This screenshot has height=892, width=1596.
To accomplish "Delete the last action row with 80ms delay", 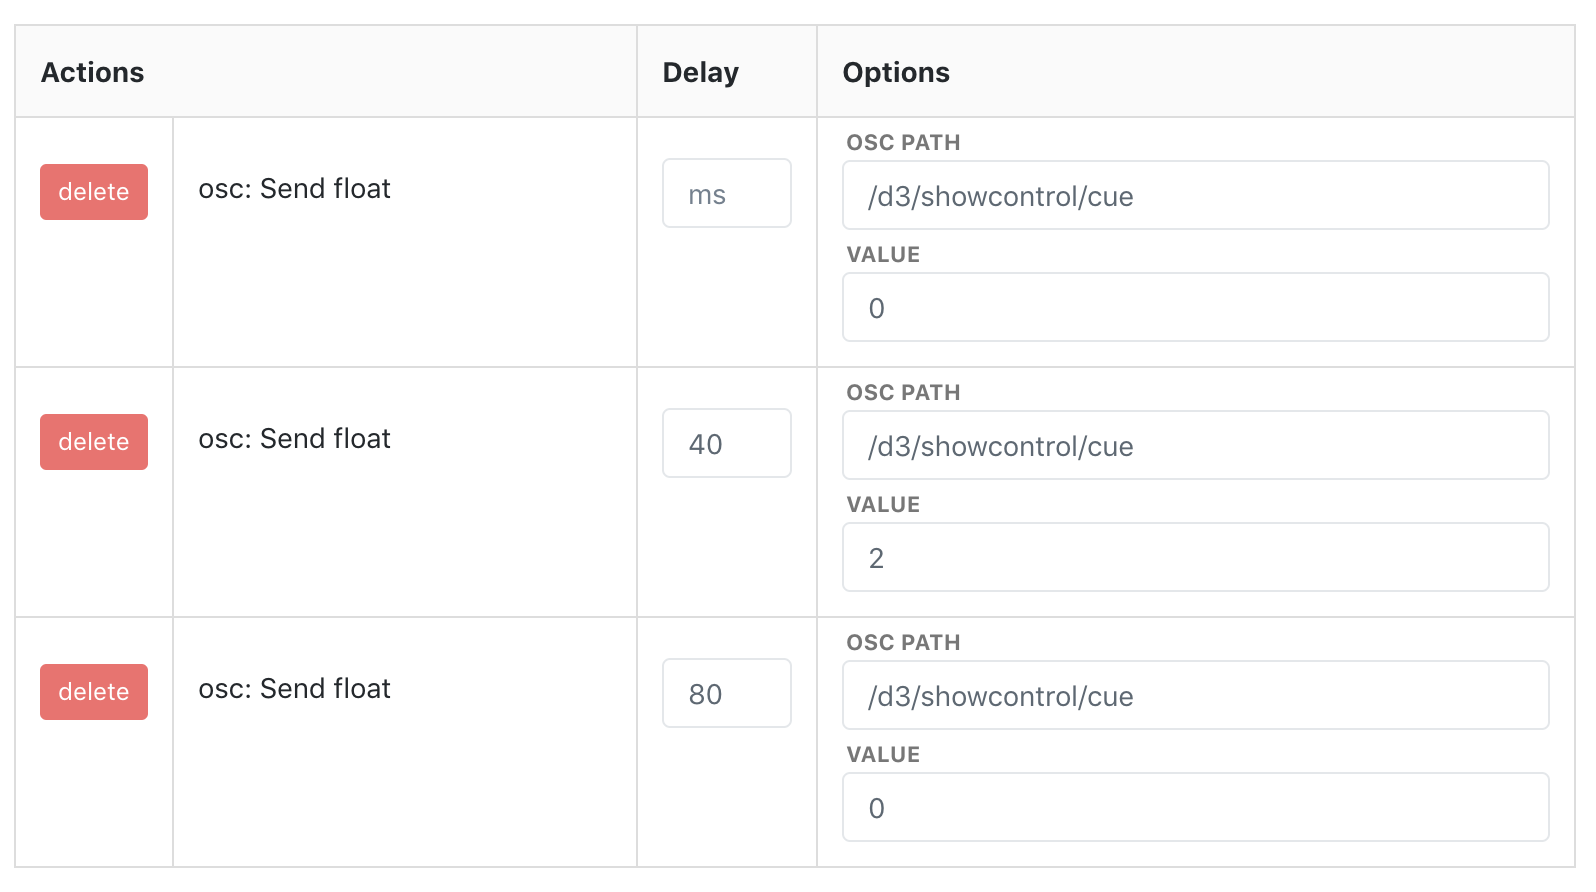I will pos(93,691).
